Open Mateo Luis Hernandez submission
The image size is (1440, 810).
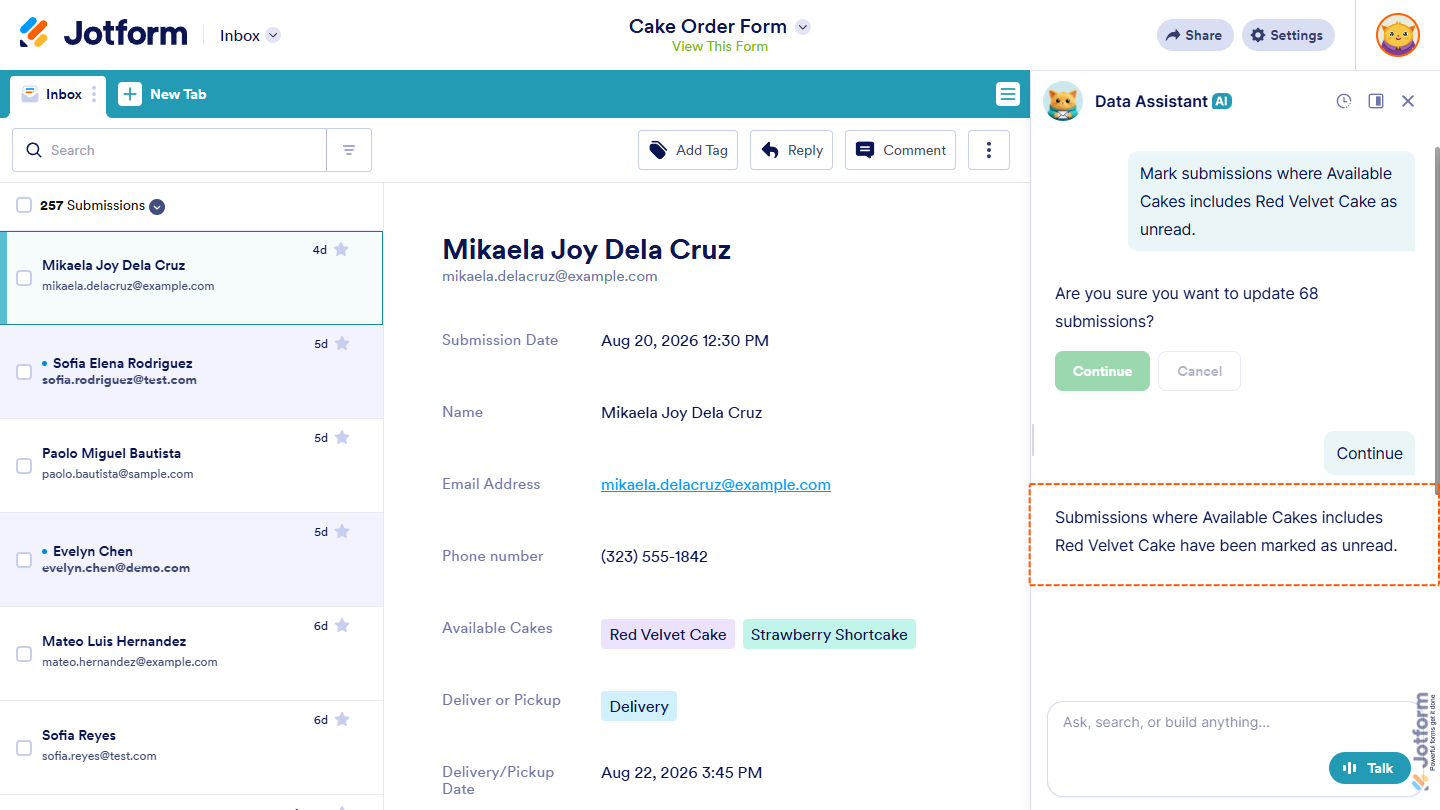point(191,654)
